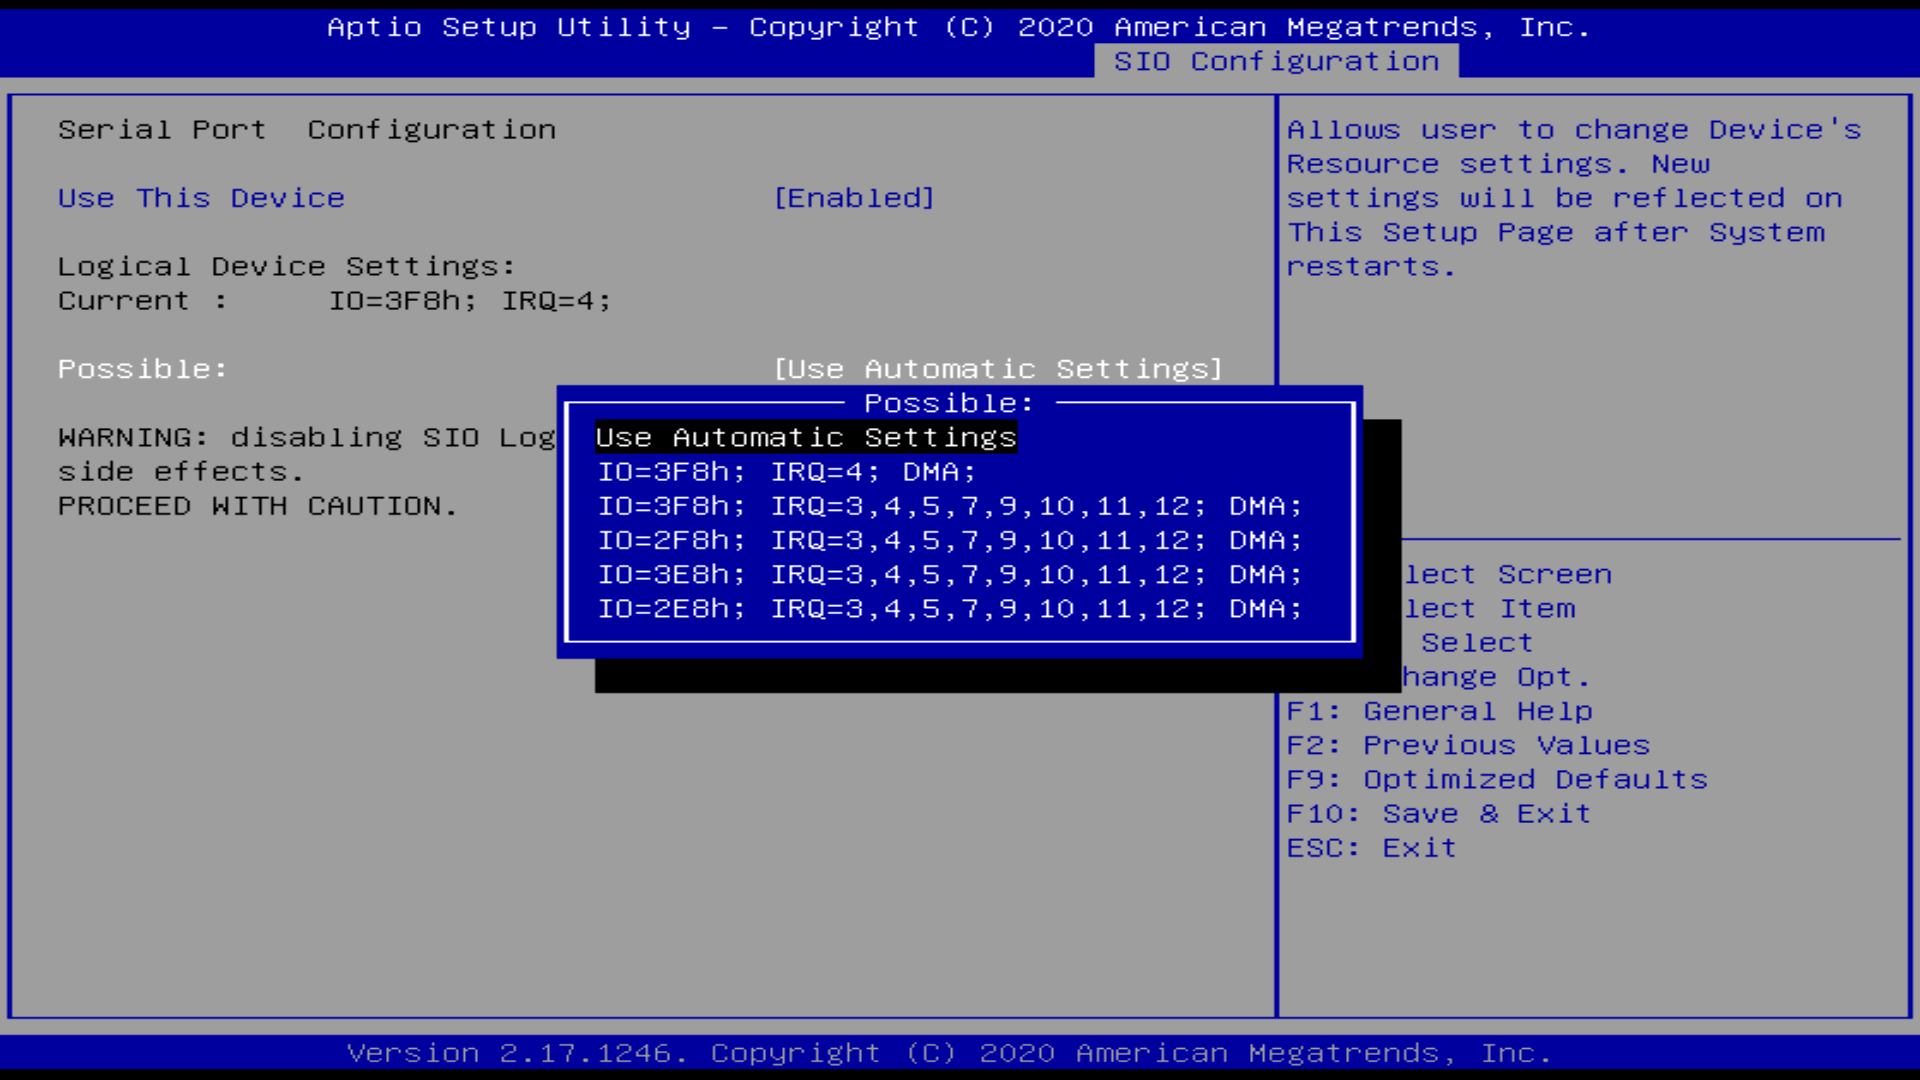Click F2: Previous Values hint
This screenshot has height=1080, width=1920.
click(x=1467, y=745)
